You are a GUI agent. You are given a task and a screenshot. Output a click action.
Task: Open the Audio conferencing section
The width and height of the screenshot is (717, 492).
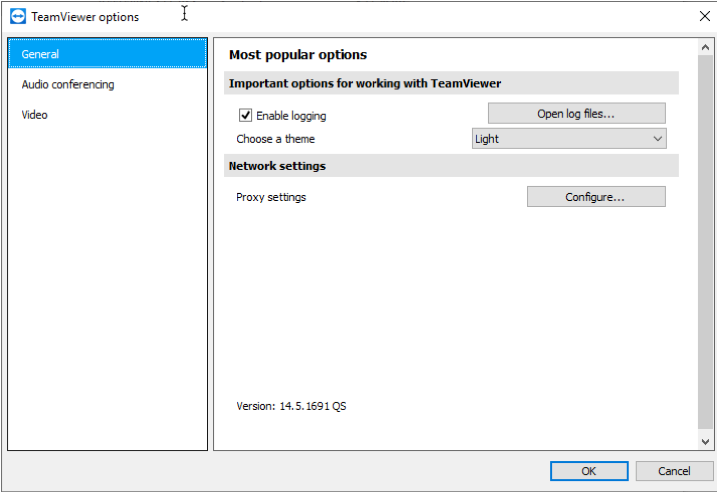click(107, 84)
